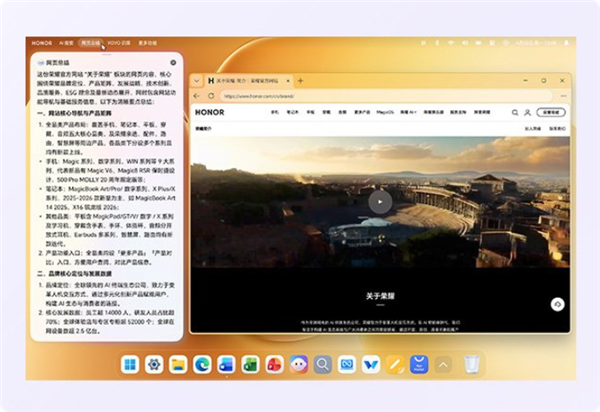
Task: Open MagicOS in the website navigation
Action: (x=385, y=112)
